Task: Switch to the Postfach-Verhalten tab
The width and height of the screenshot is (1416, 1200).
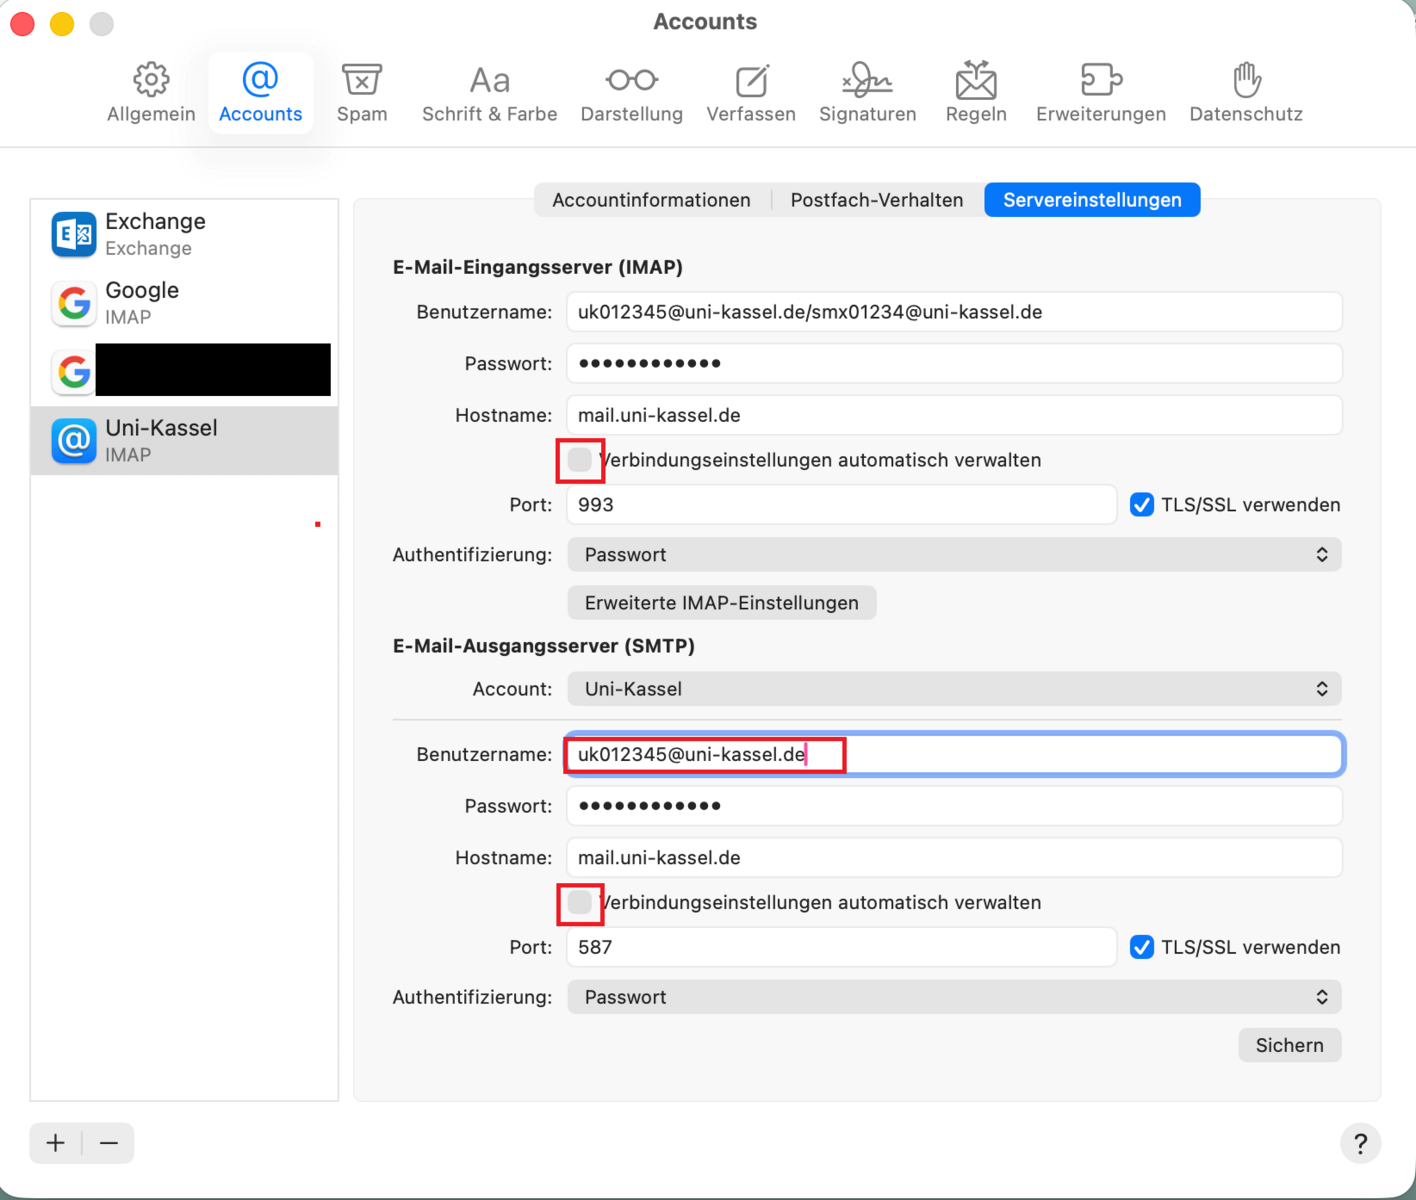Action: [876, 200]
